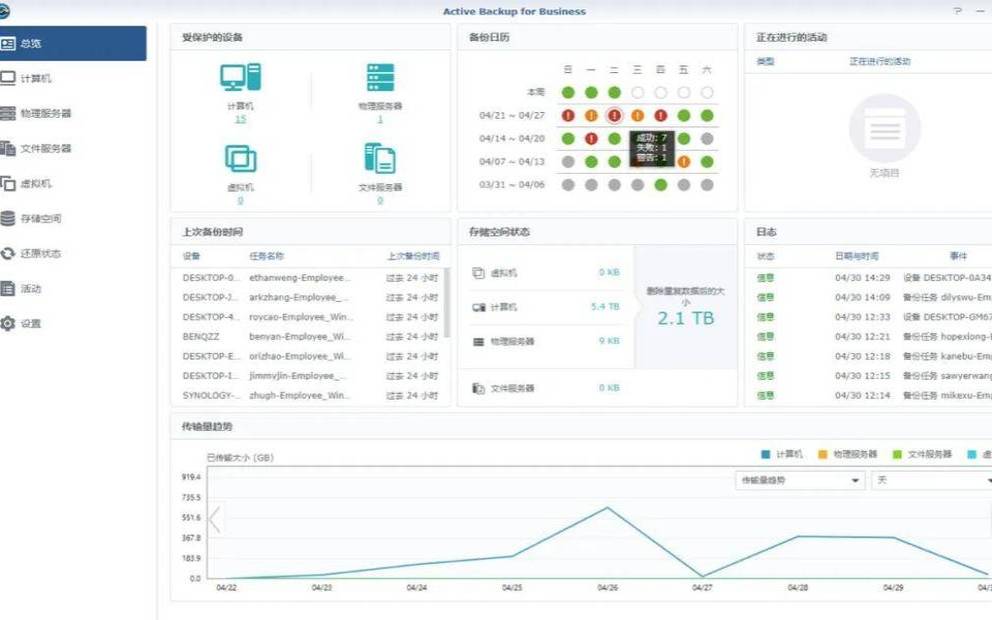
Task: Click the 虚拟机 icon in storage status
Action: click(478, 273)
